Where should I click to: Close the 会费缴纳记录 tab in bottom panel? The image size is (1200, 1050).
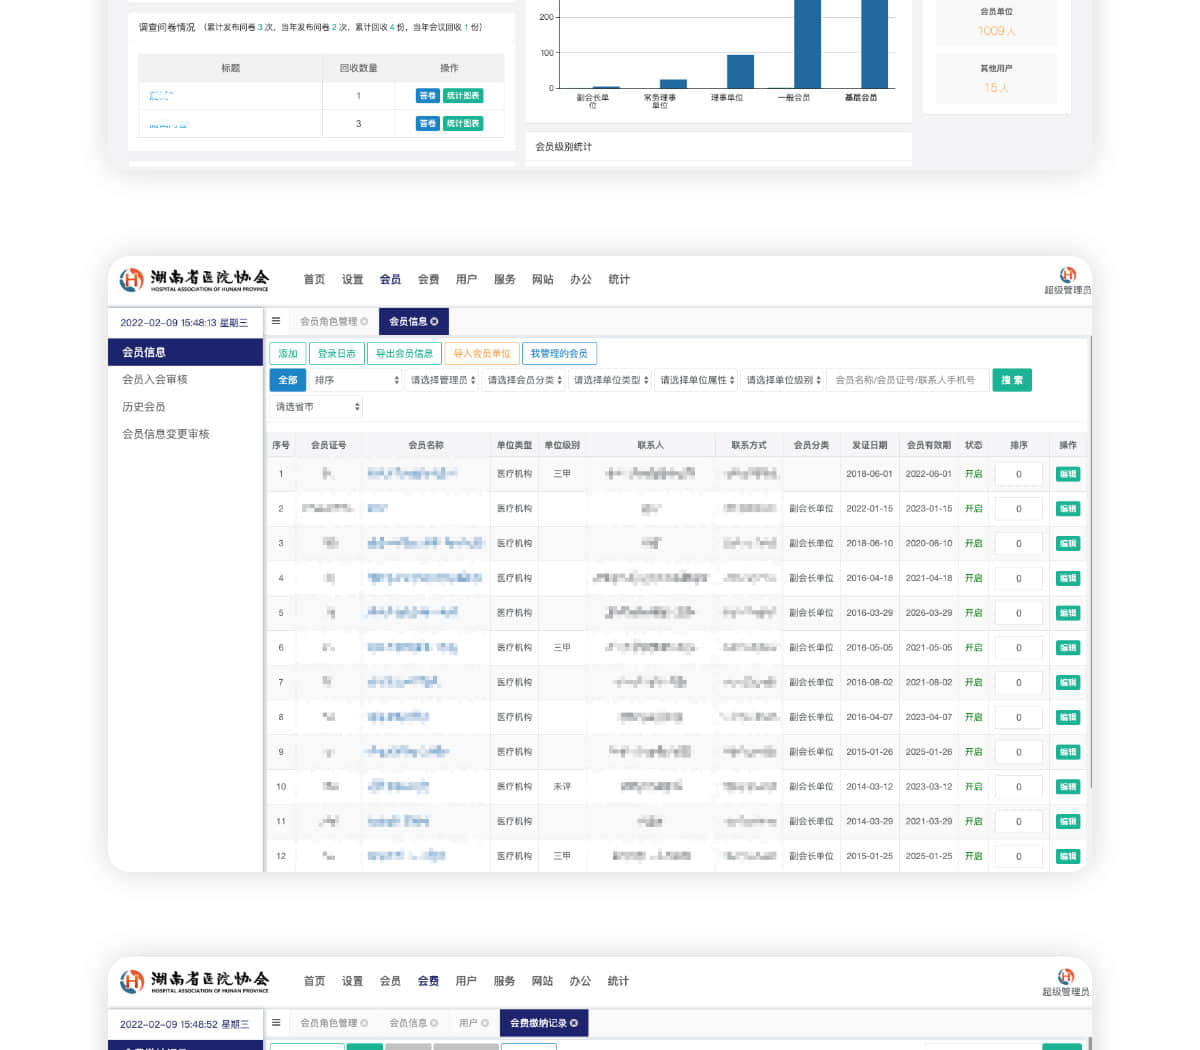tap(574, 1023)
